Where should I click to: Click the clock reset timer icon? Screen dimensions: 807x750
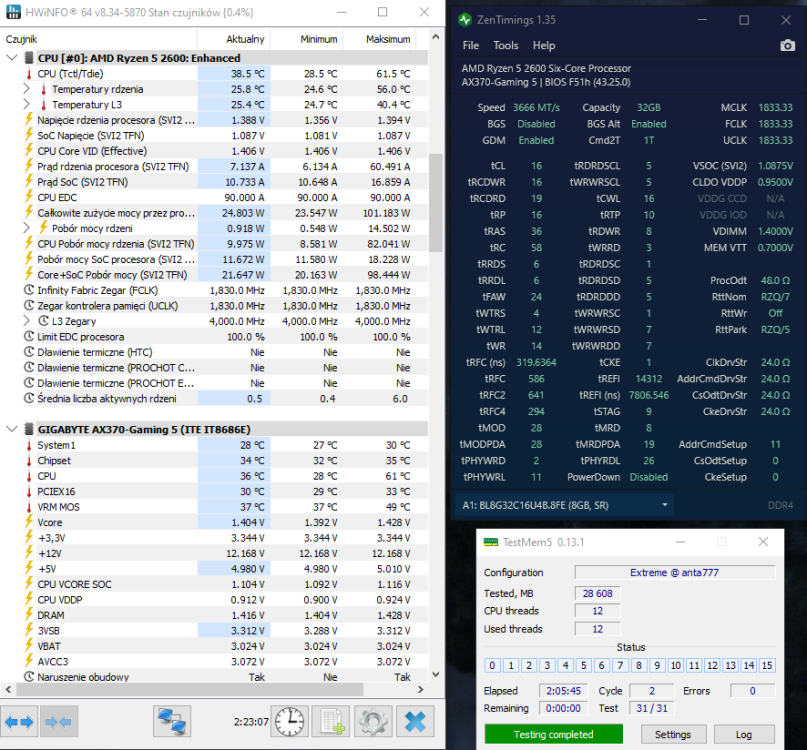pyautogui.click(x=289, y=721)
